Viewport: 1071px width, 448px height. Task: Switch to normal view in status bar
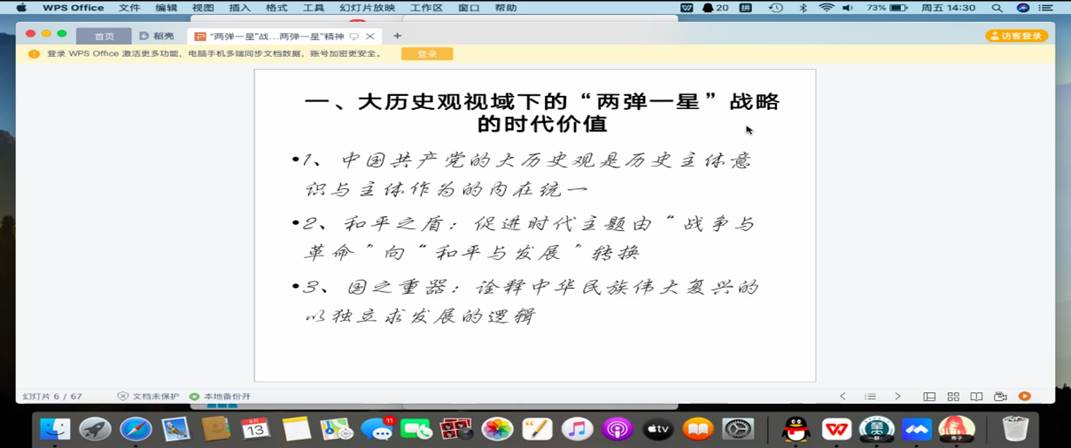[931, 396]
